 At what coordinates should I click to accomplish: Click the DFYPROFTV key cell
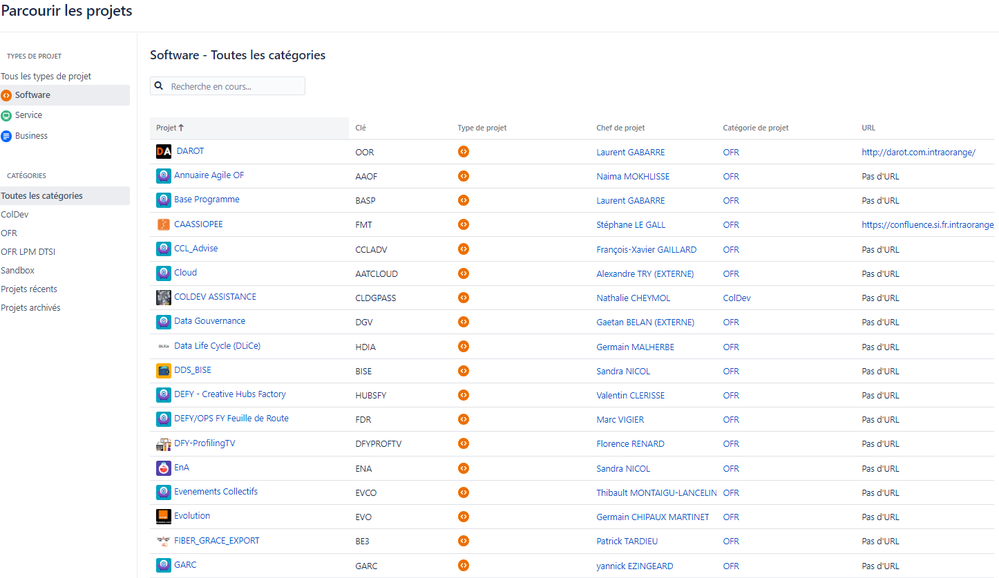[378, 444]
